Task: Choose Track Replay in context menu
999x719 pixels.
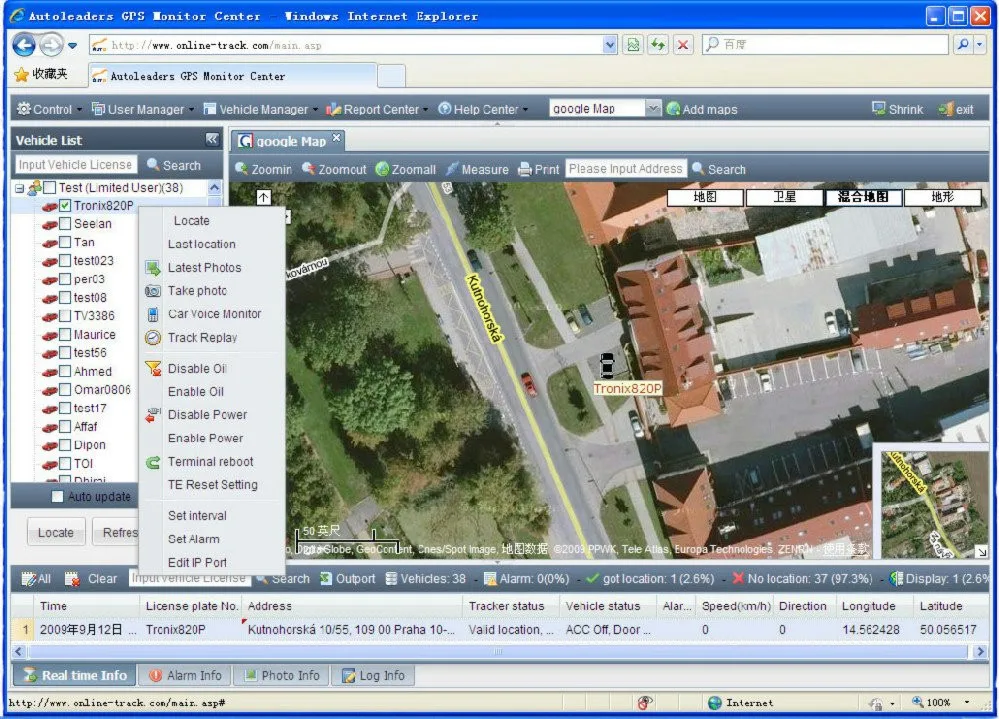Action: [x=202, y=338]
